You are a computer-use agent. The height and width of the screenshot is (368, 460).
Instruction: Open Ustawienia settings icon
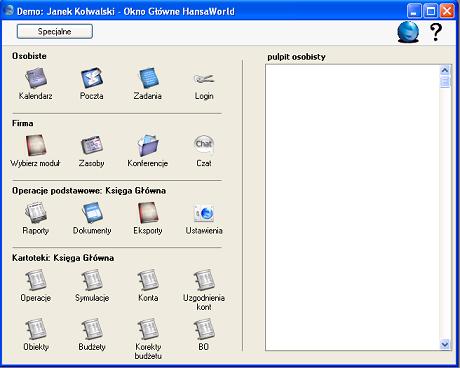click(x=204, y=213)
